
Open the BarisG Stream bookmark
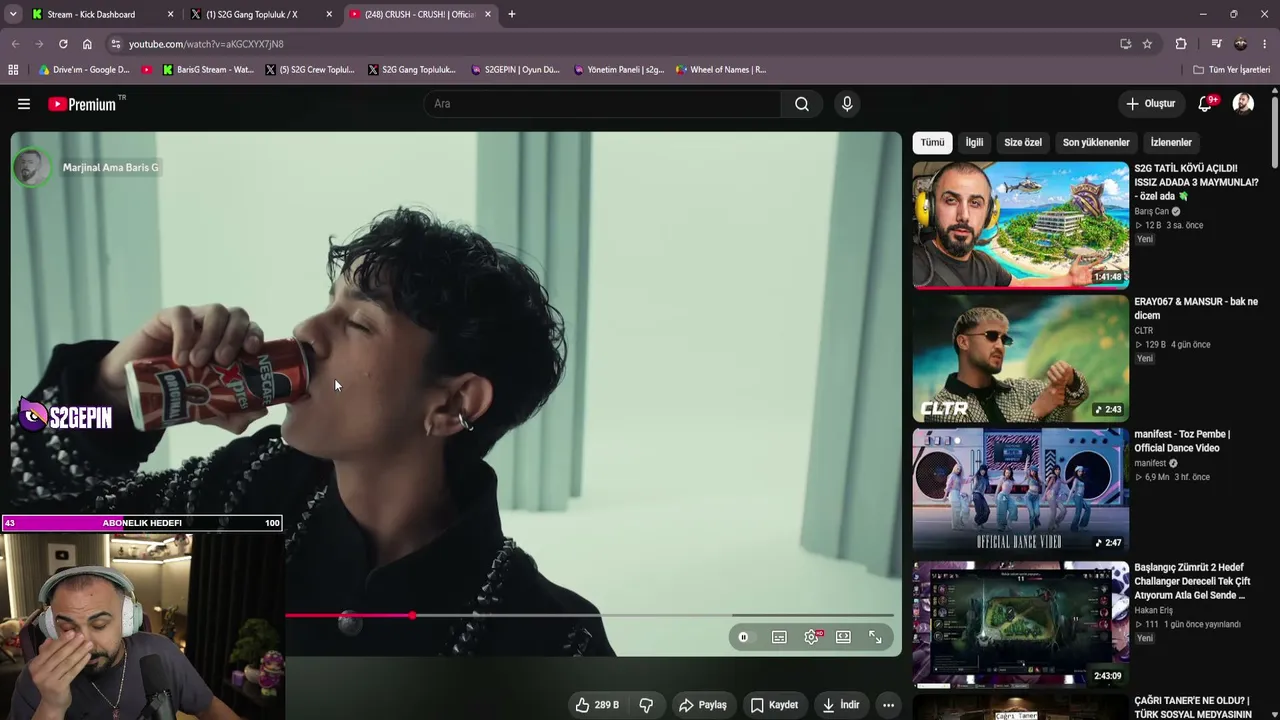(x=208, y=70)
